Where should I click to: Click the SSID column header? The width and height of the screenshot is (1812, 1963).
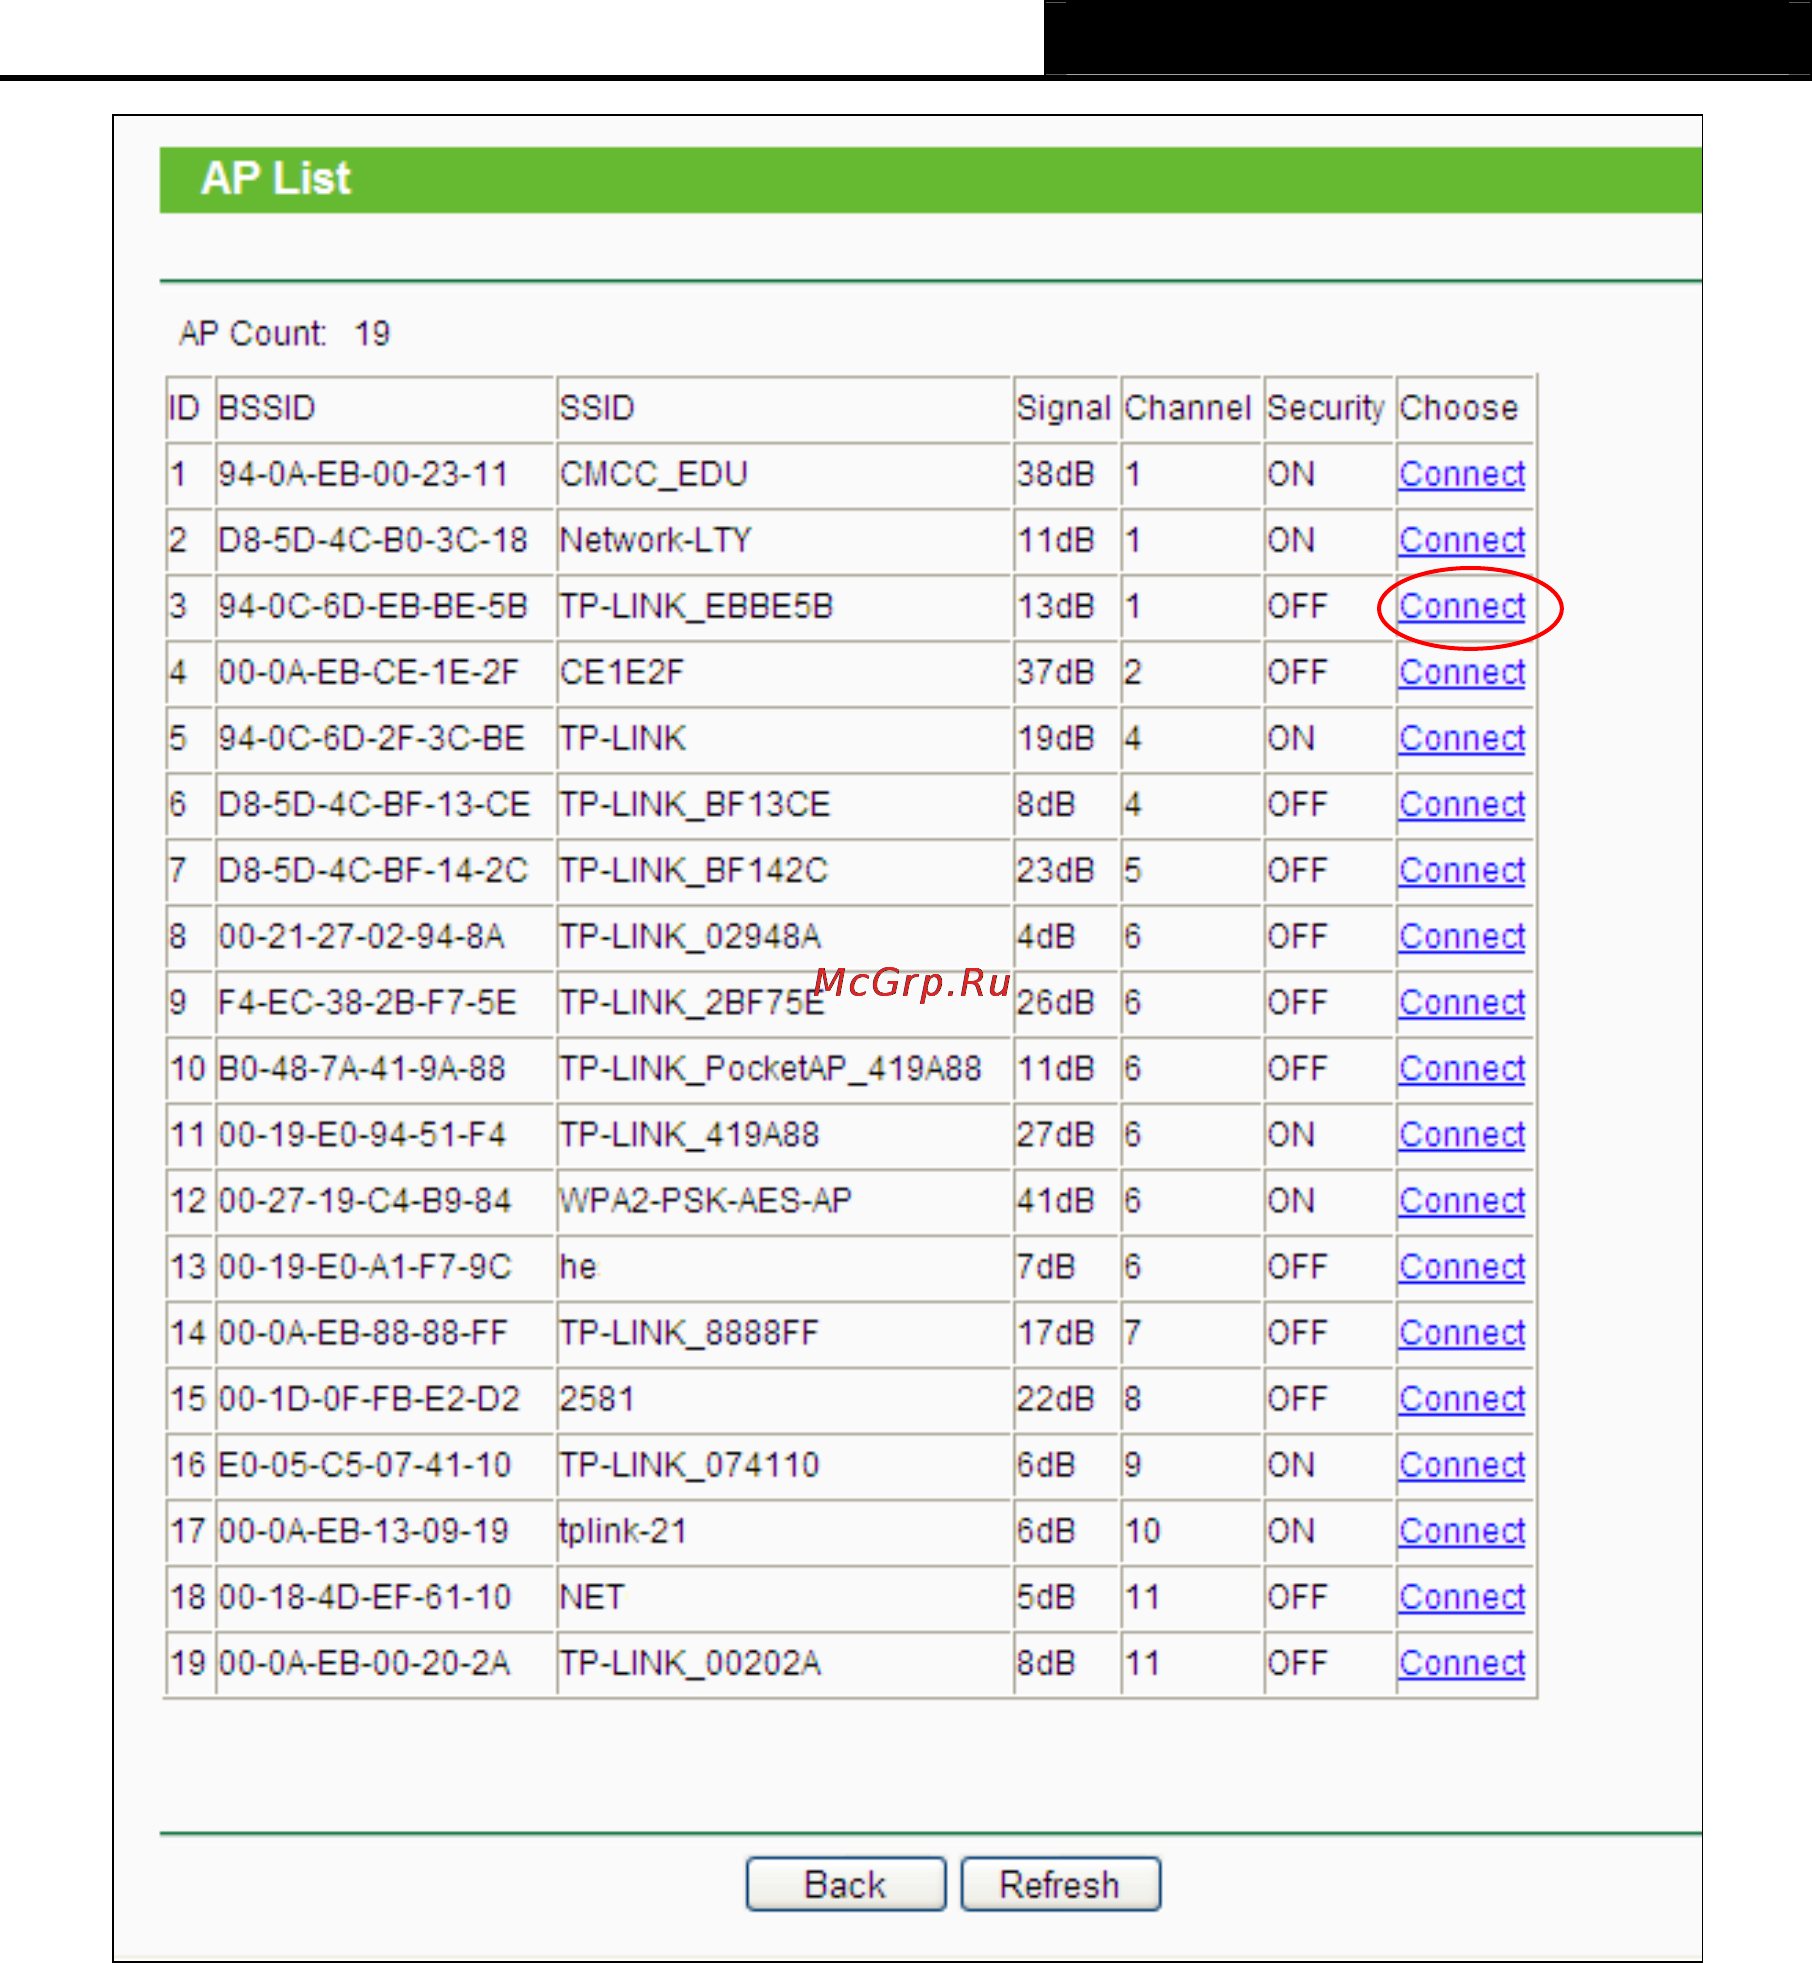pyautogui.click(x=597, y=408)
